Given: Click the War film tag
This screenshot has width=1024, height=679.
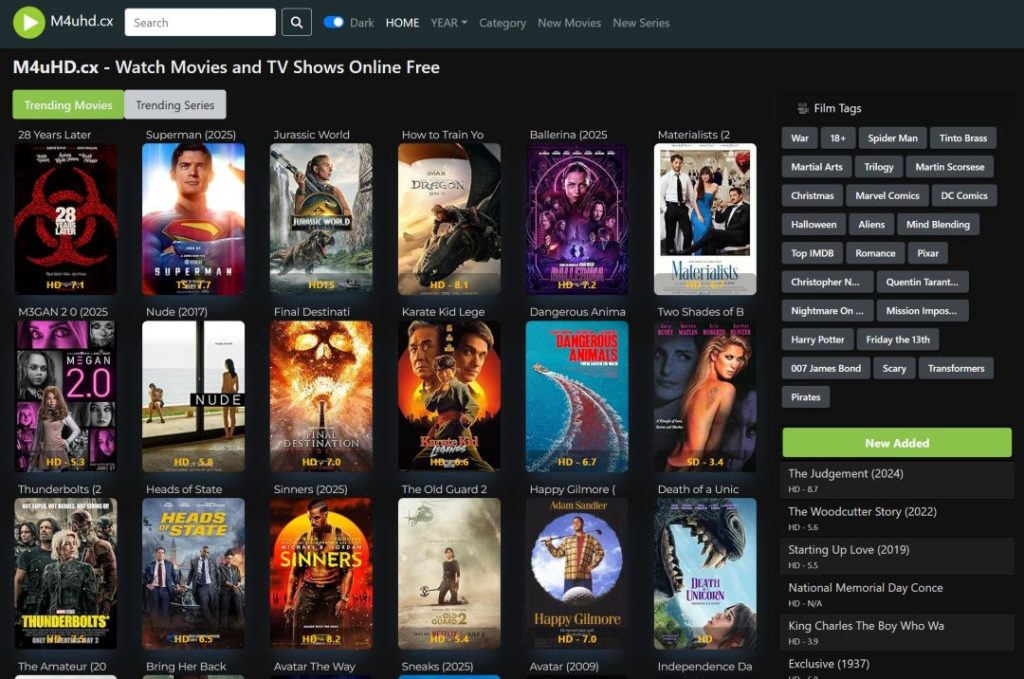Looking at the screenshot, I should coord(799,138).
